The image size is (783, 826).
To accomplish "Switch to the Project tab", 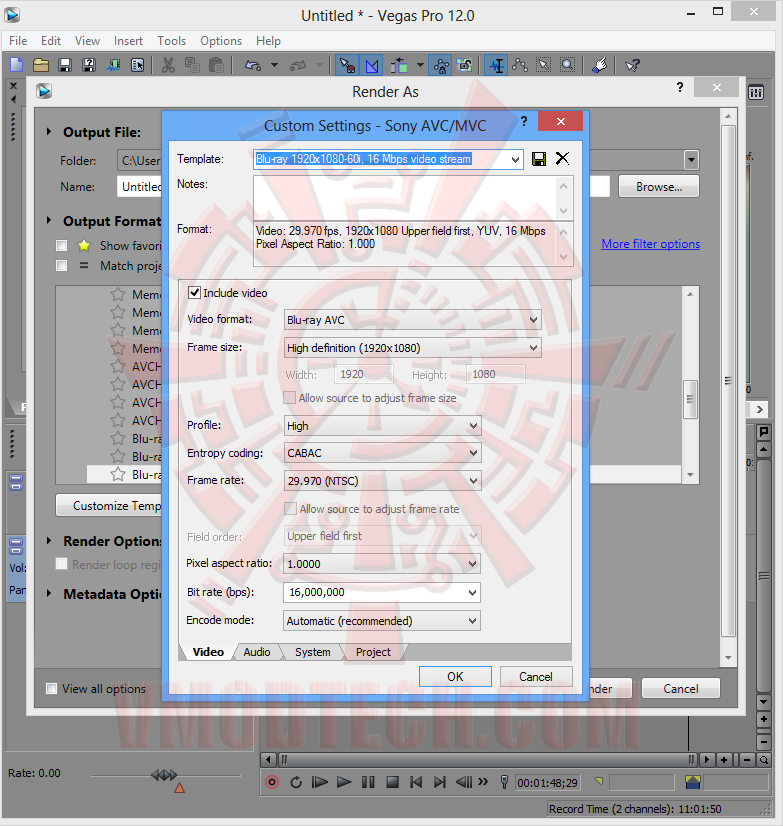I will pos(373,652).
